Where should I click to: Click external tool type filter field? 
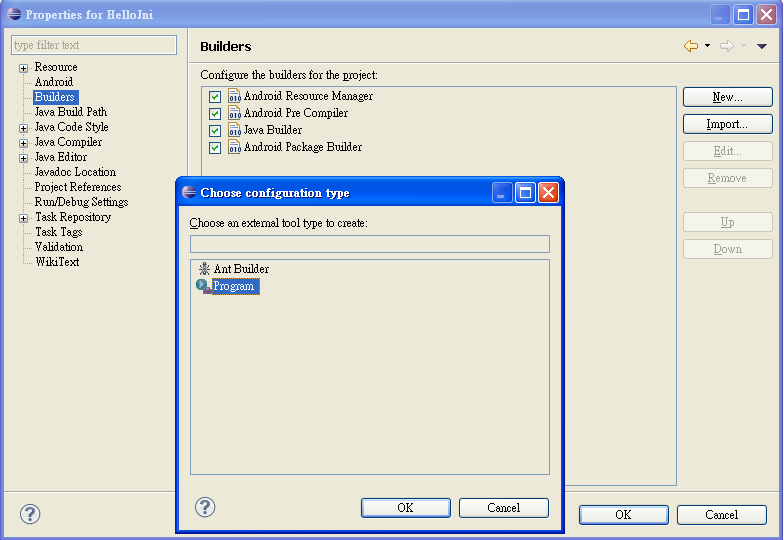tap(370, 244)
